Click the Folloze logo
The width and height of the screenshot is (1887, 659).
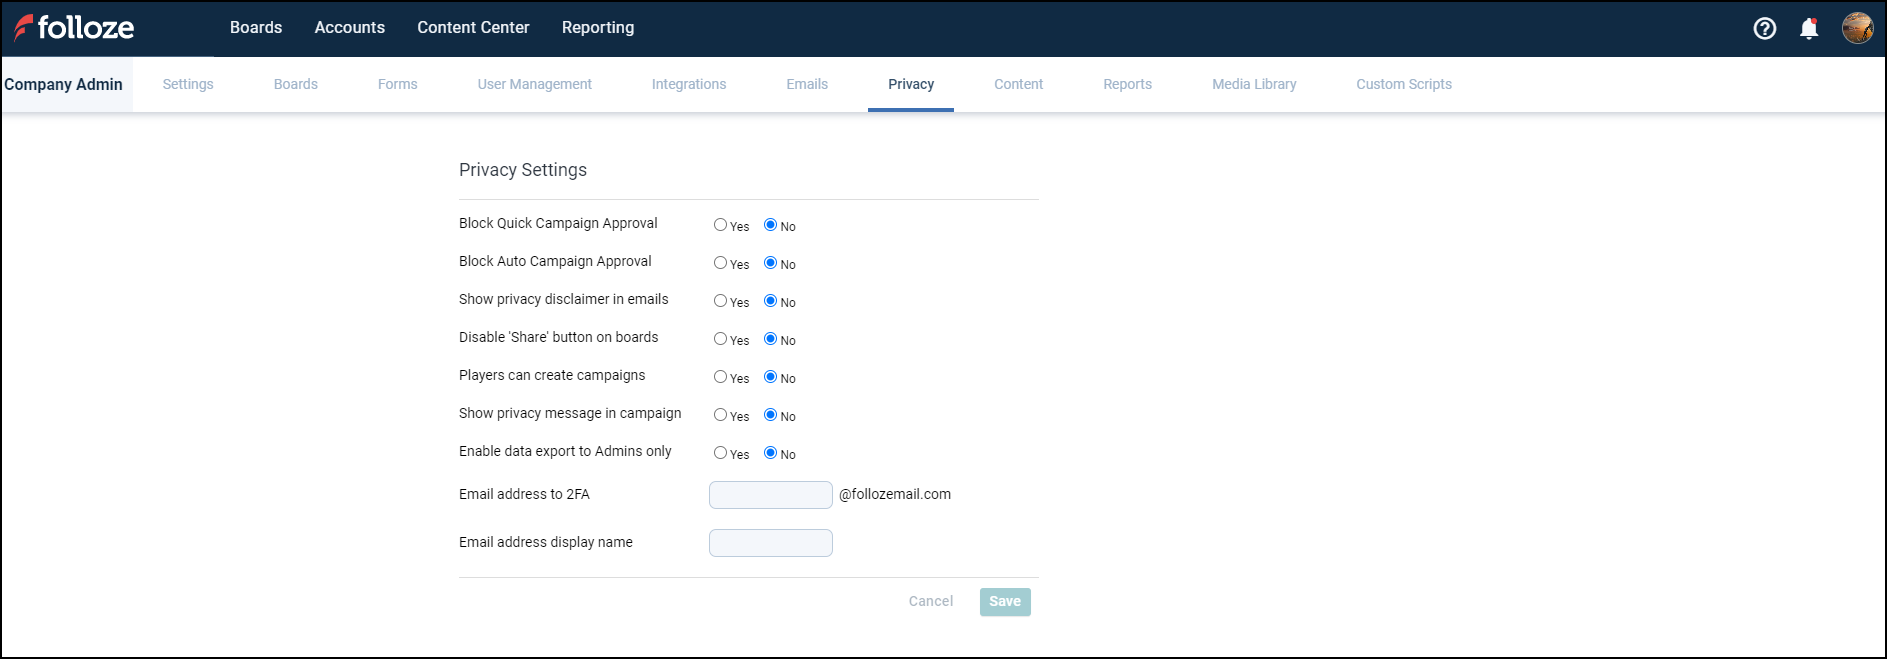[x=74, y=28]
